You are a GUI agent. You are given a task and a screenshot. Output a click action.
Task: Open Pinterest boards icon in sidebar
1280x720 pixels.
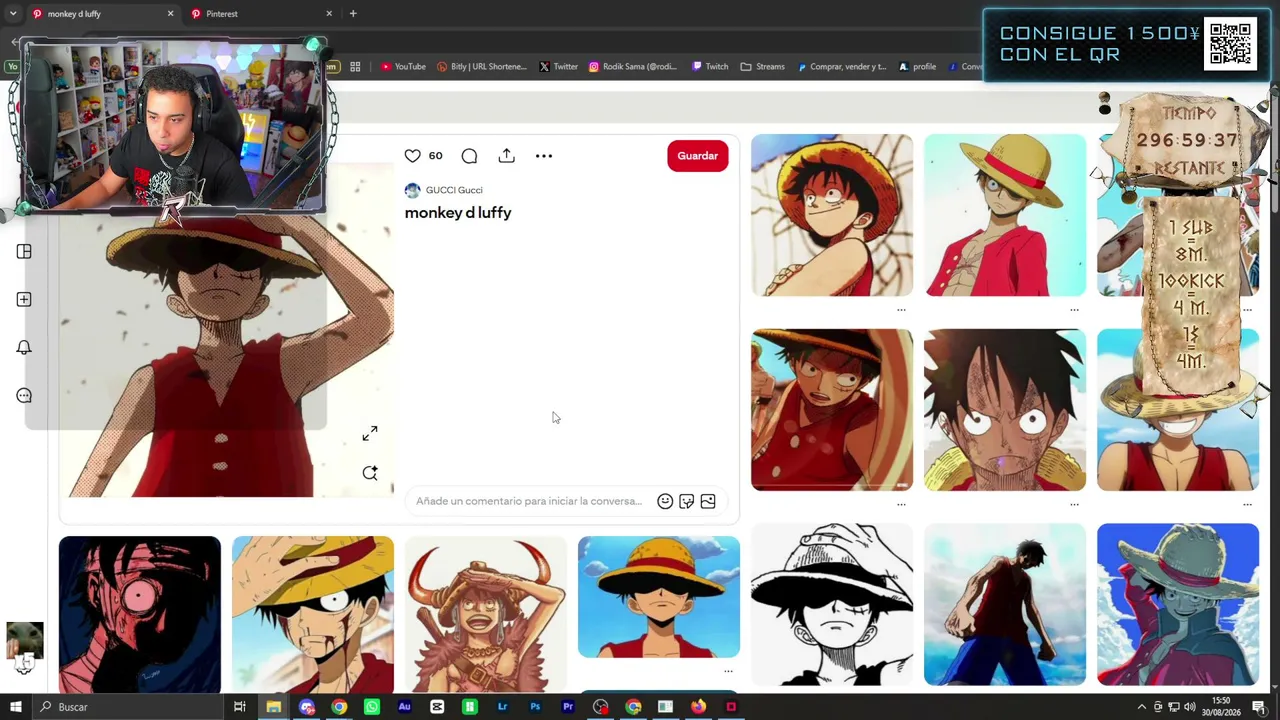(24, 252)
